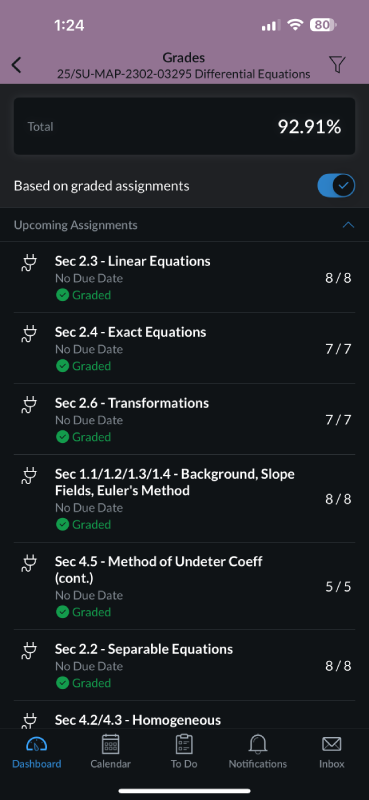Open the Calendar icon in bottom bar

110,744
